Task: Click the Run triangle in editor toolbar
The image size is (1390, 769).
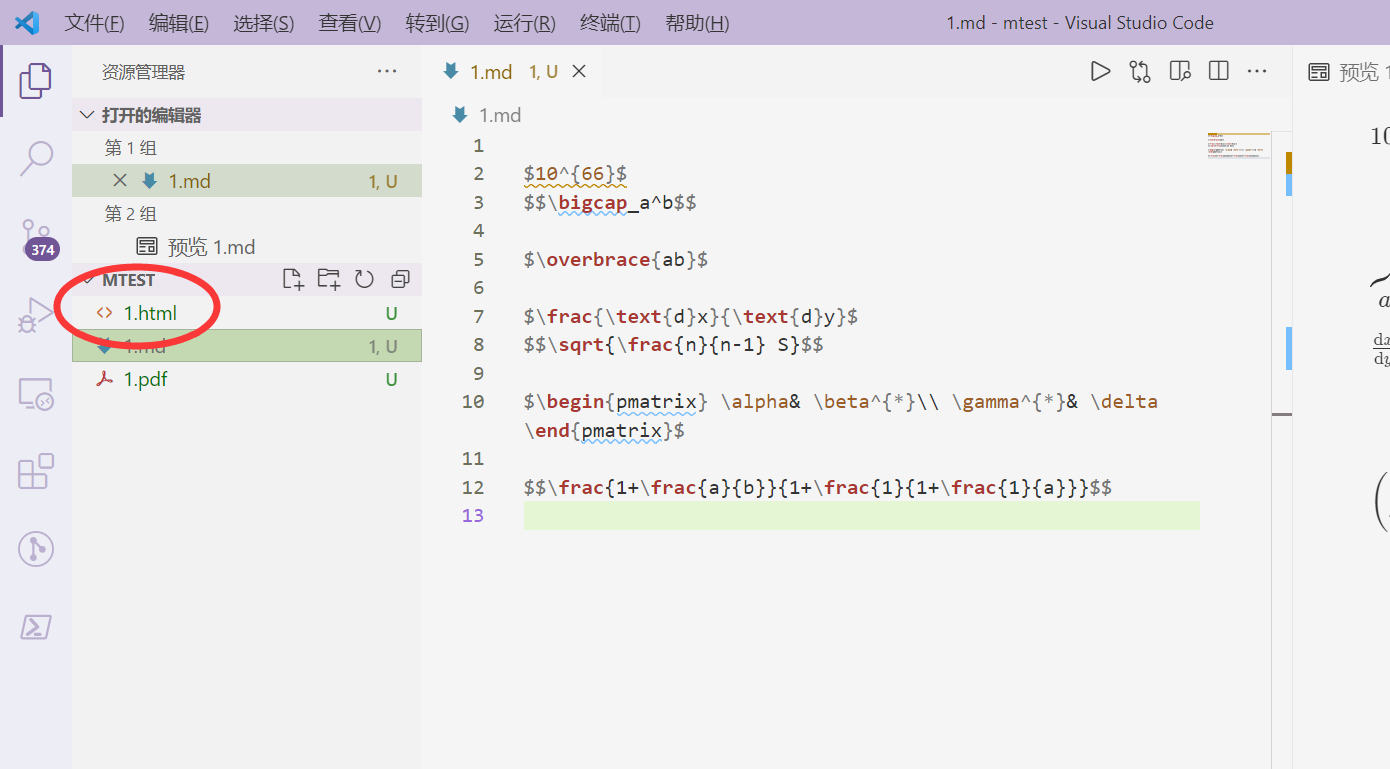Action: [1100, 71]
